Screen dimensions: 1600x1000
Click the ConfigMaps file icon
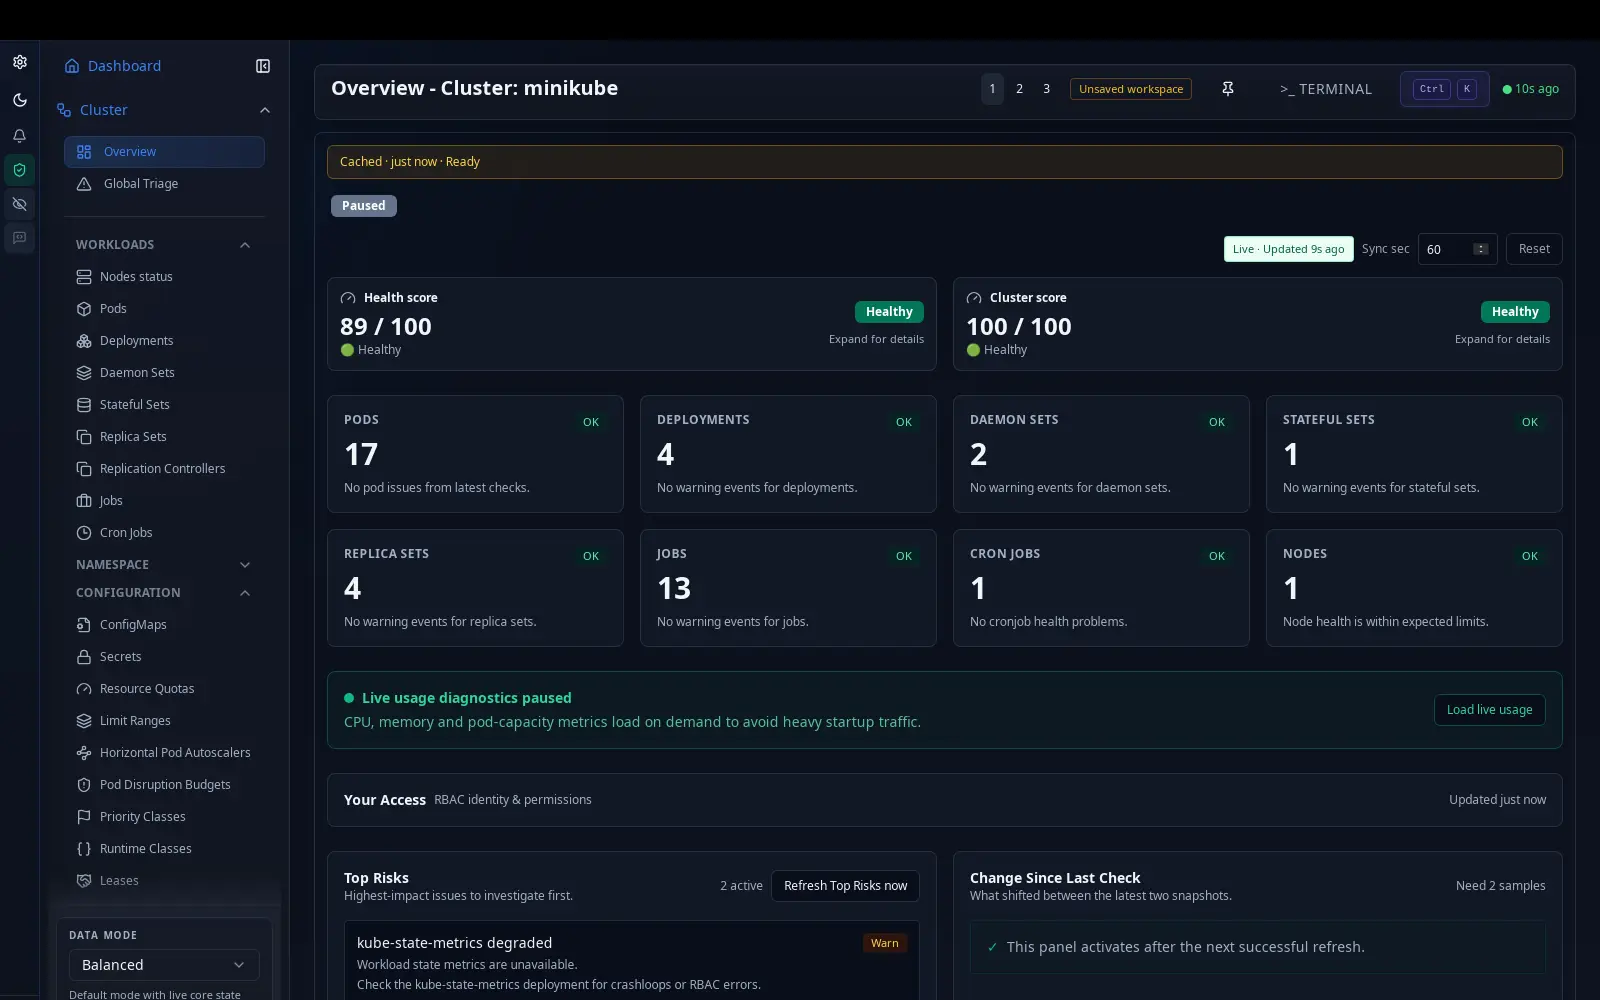pos(84,625)
